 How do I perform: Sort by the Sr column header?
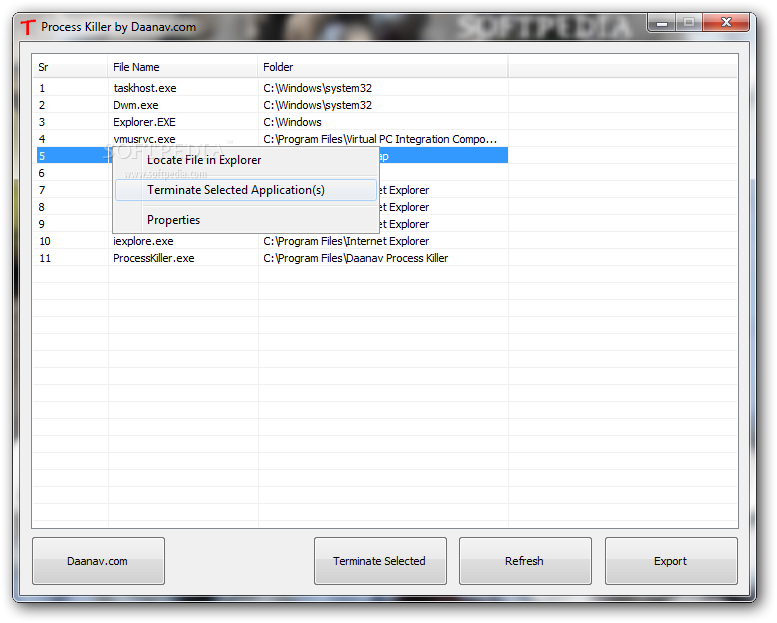click(x=70, y=67)
